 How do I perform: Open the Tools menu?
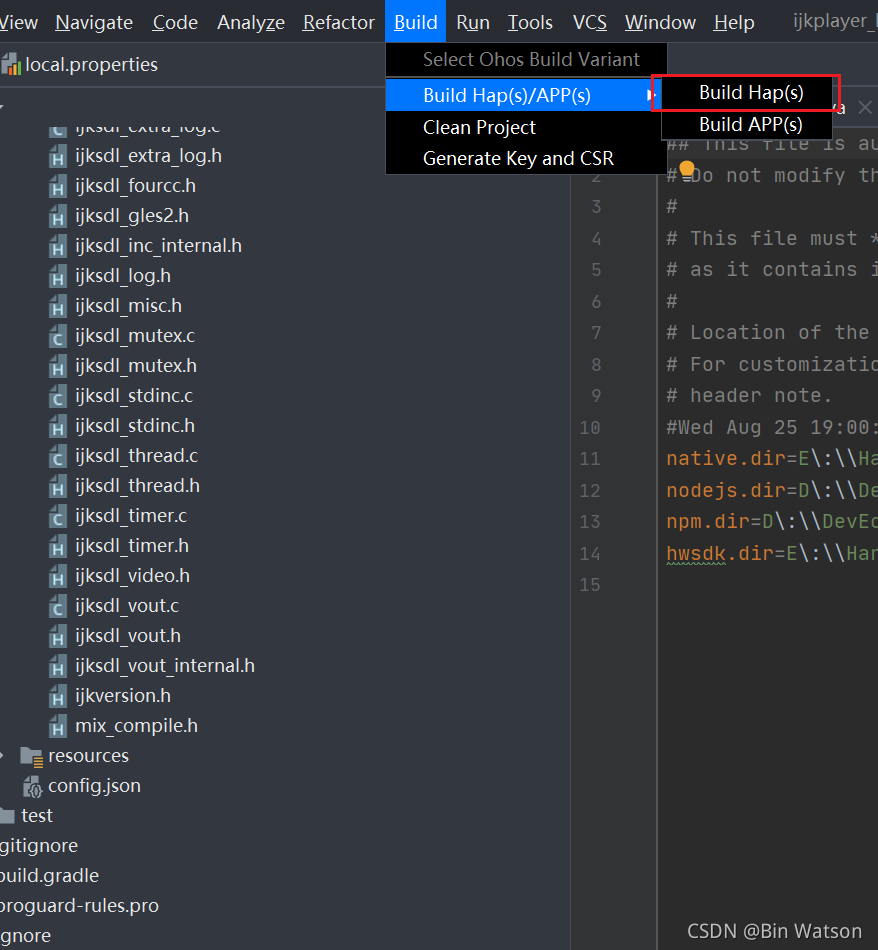(530, 22)
